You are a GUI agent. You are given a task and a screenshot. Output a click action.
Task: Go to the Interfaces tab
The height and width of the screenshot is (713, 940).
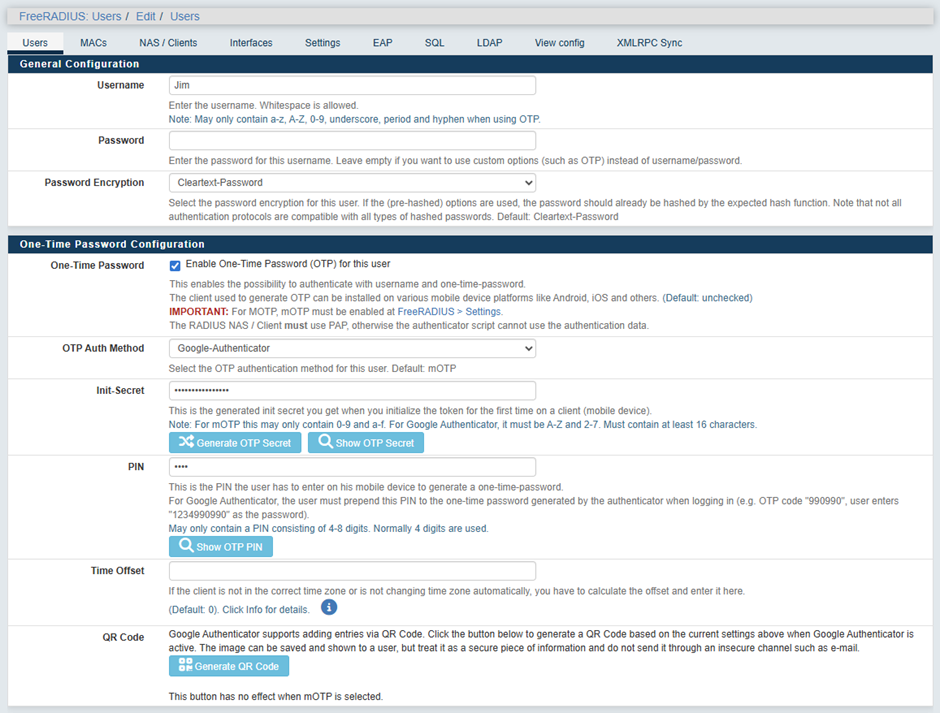(x=251, y=43)
